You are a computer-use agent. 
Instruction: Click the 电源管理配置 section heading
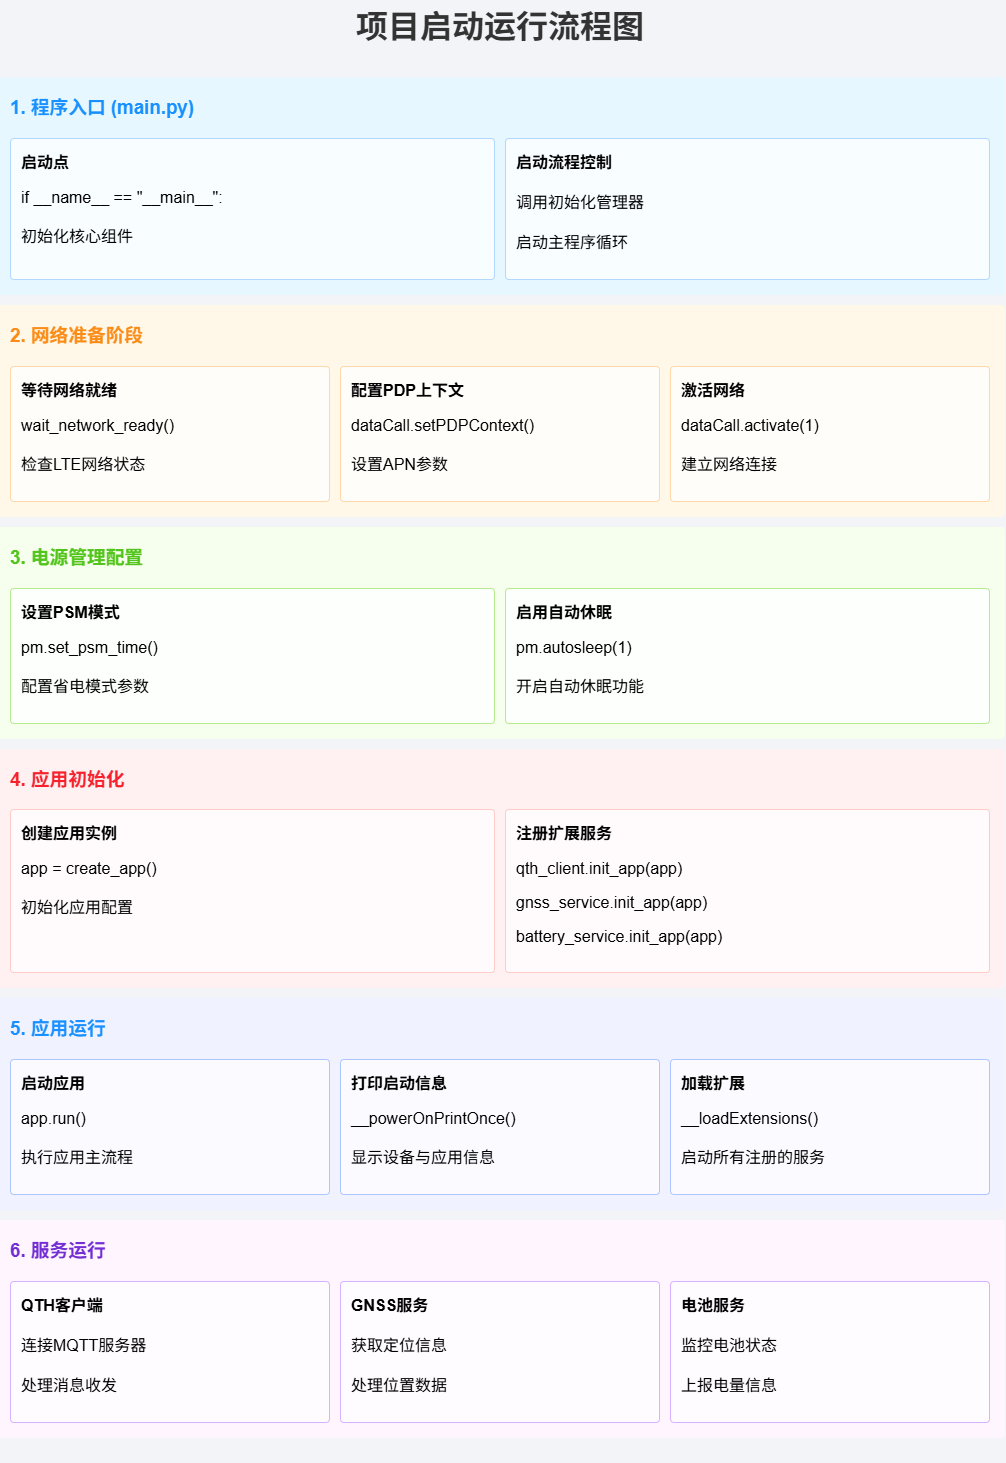tap(76, 557)
